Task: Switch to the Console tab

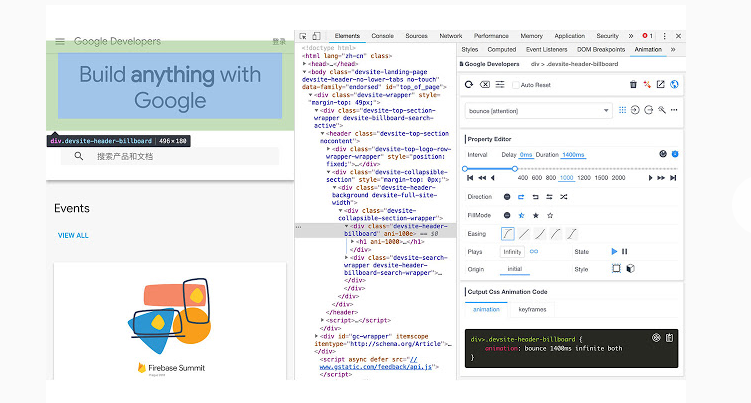Action: pos(382,36)
